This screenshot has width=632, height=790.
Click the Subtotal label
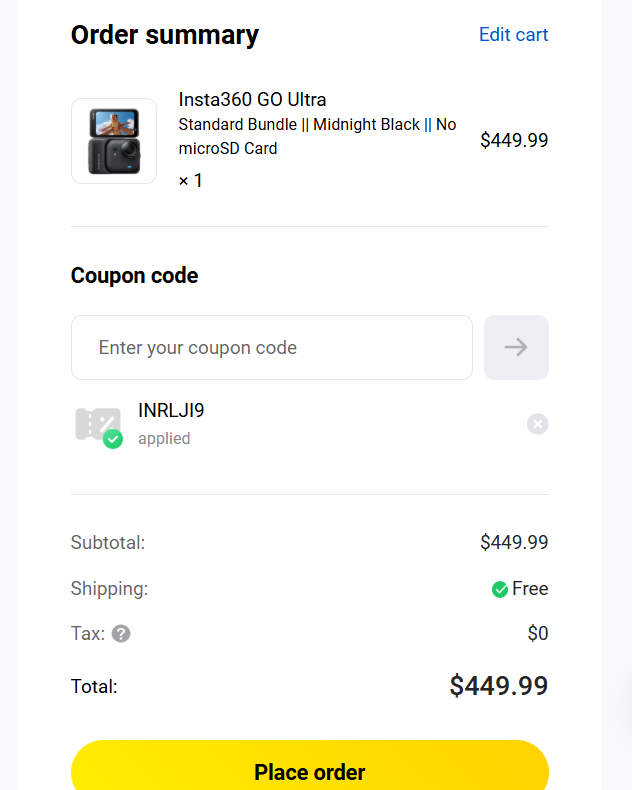click(108, 543)
